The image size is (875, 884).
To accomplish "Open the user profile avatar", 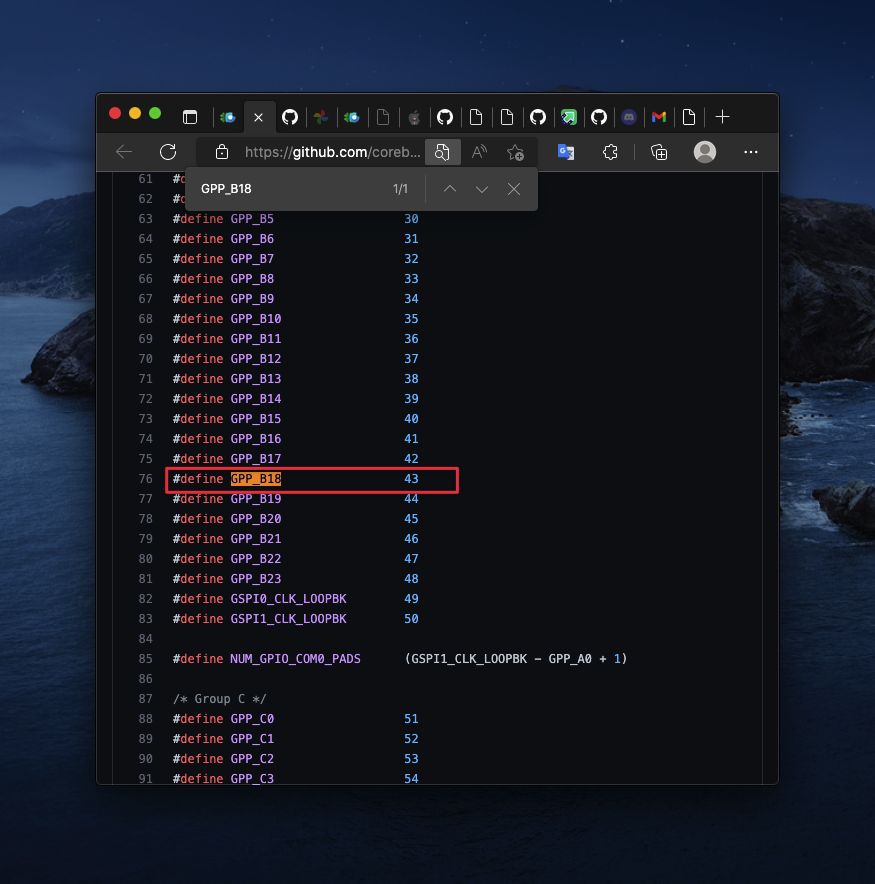I will (x=705, y=152).
